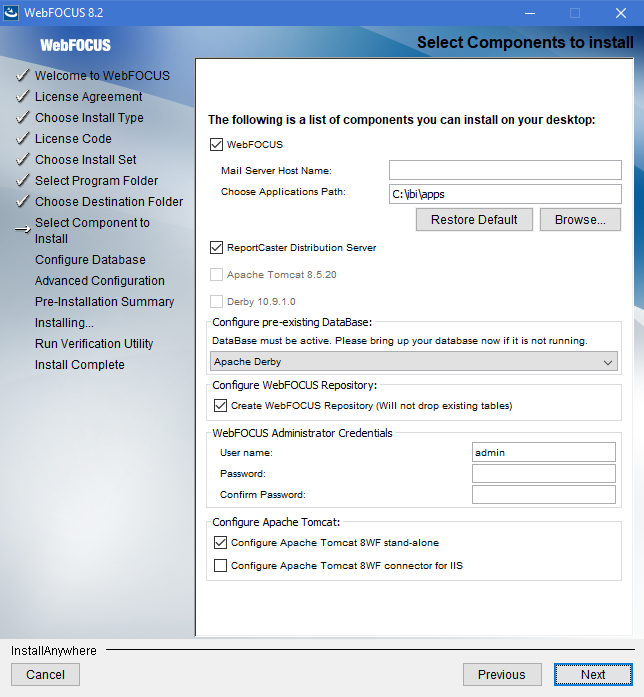Viewport: 644px width, 697px height.
Task: Click the Mail Server Host Name field
Action: click(x=505, y=170)
